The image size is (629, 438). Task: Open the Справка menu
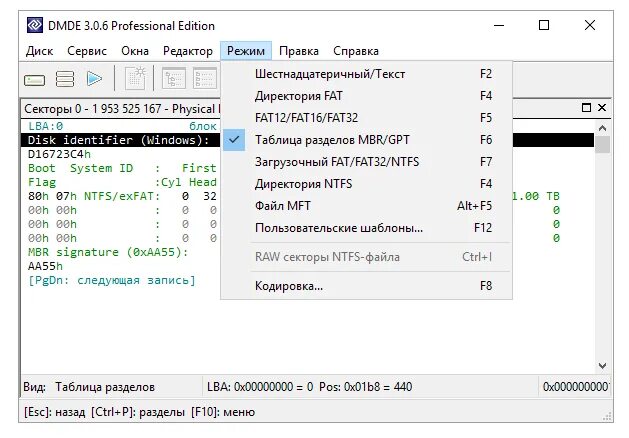click(x=356, y=51)
